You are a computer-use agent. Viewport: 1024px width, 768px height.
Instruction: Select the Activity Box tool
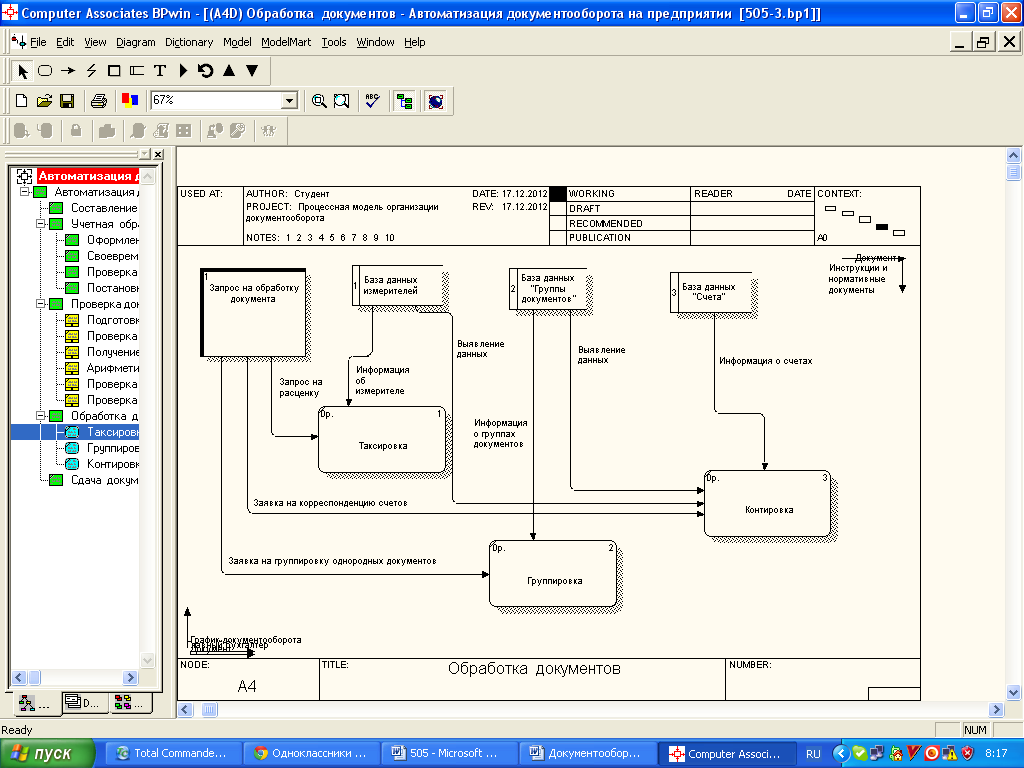click(x=45, y=71)
